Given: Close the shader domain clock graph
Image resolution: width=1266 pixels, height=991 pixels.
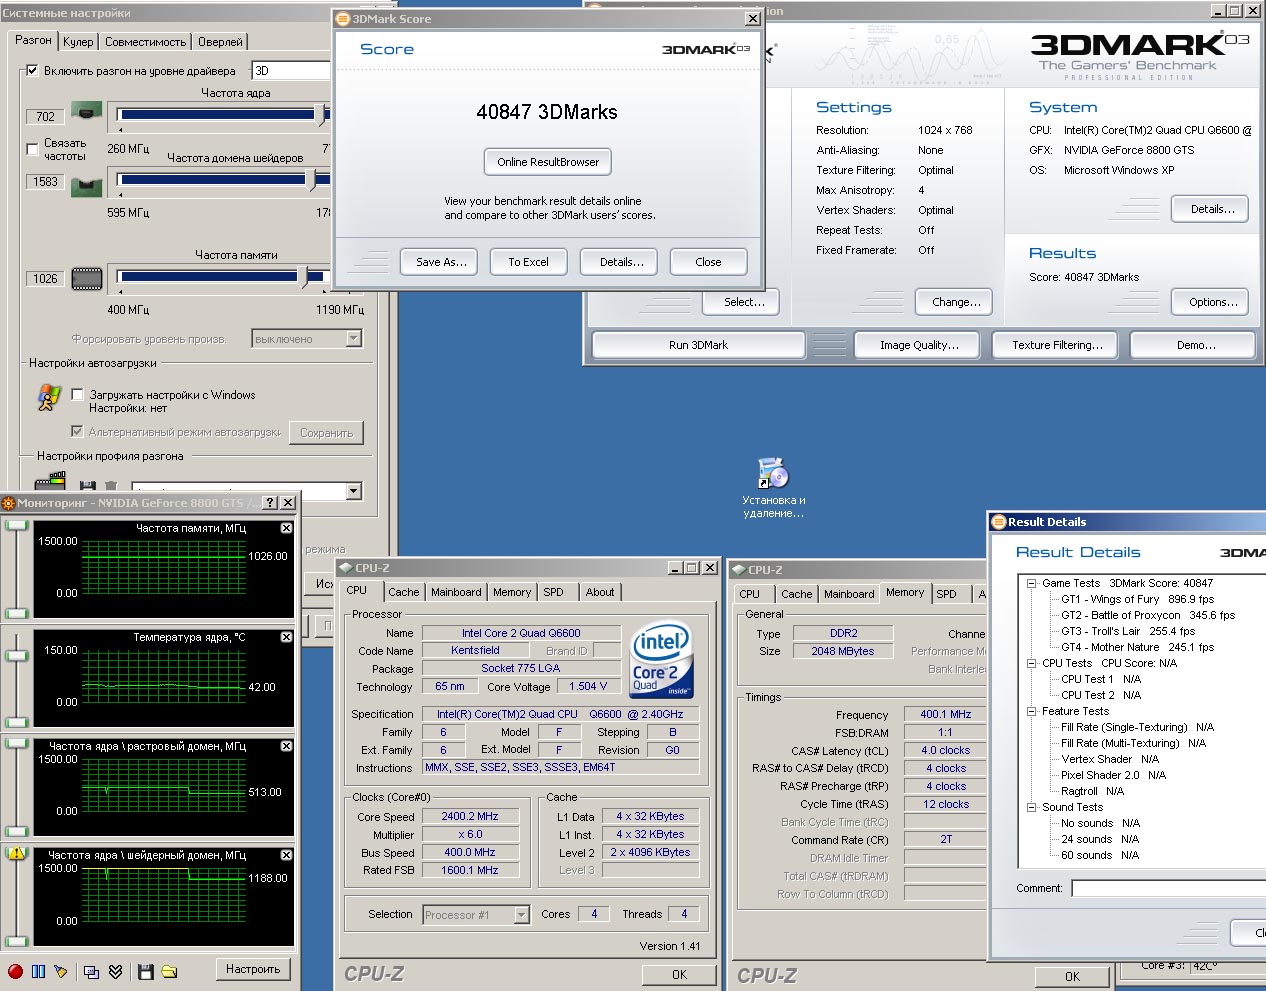Looking at the screenshot, I should pos(286,855).
